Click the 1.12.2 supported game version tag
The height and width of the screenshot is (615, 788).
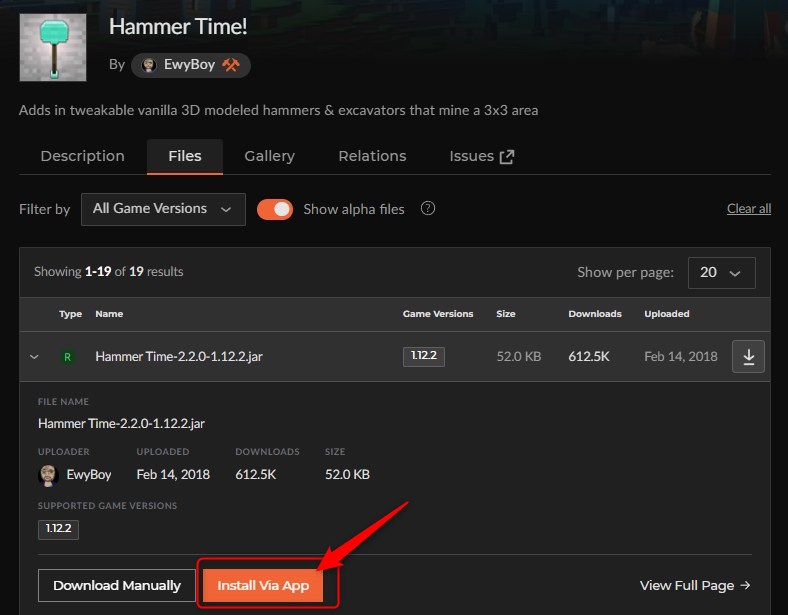coord(58,530)
